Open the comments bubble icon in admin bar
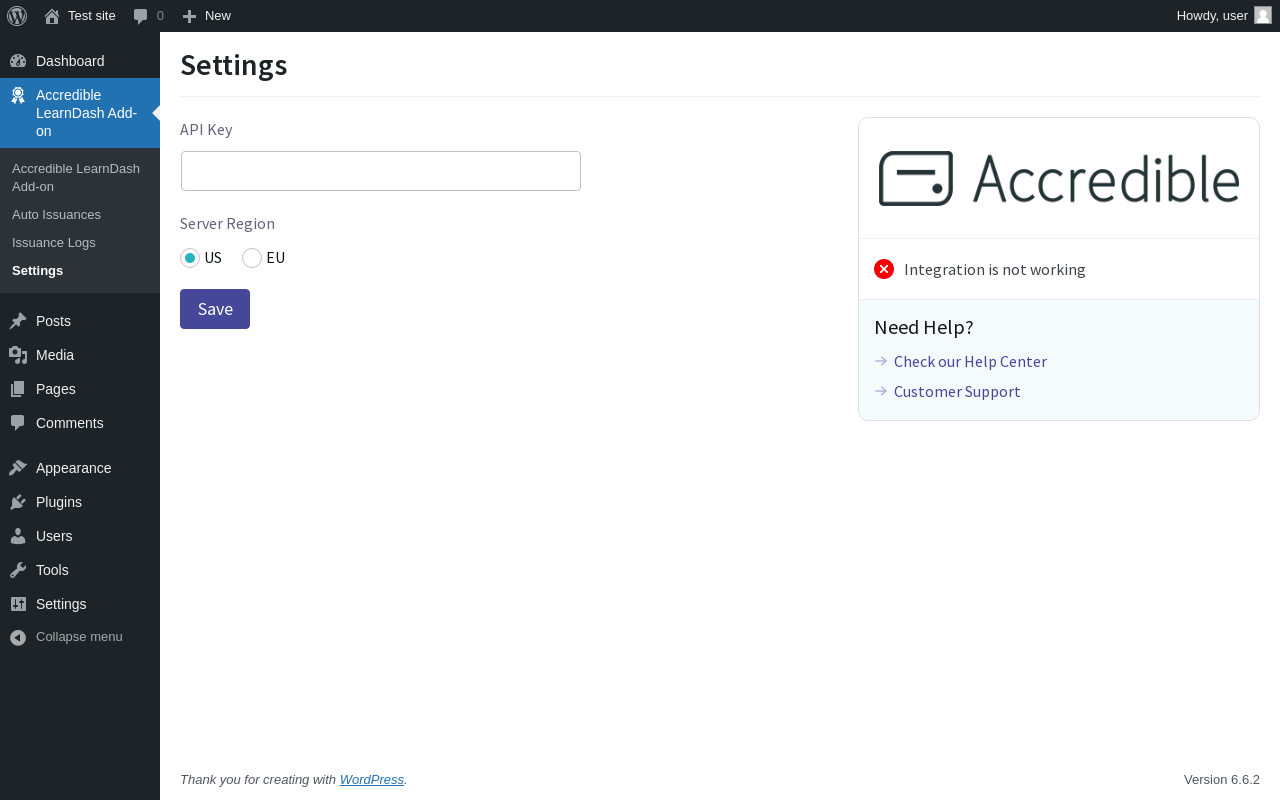Image resolution: width=1280 pixels, height=800 pixels. coord(141,16)
